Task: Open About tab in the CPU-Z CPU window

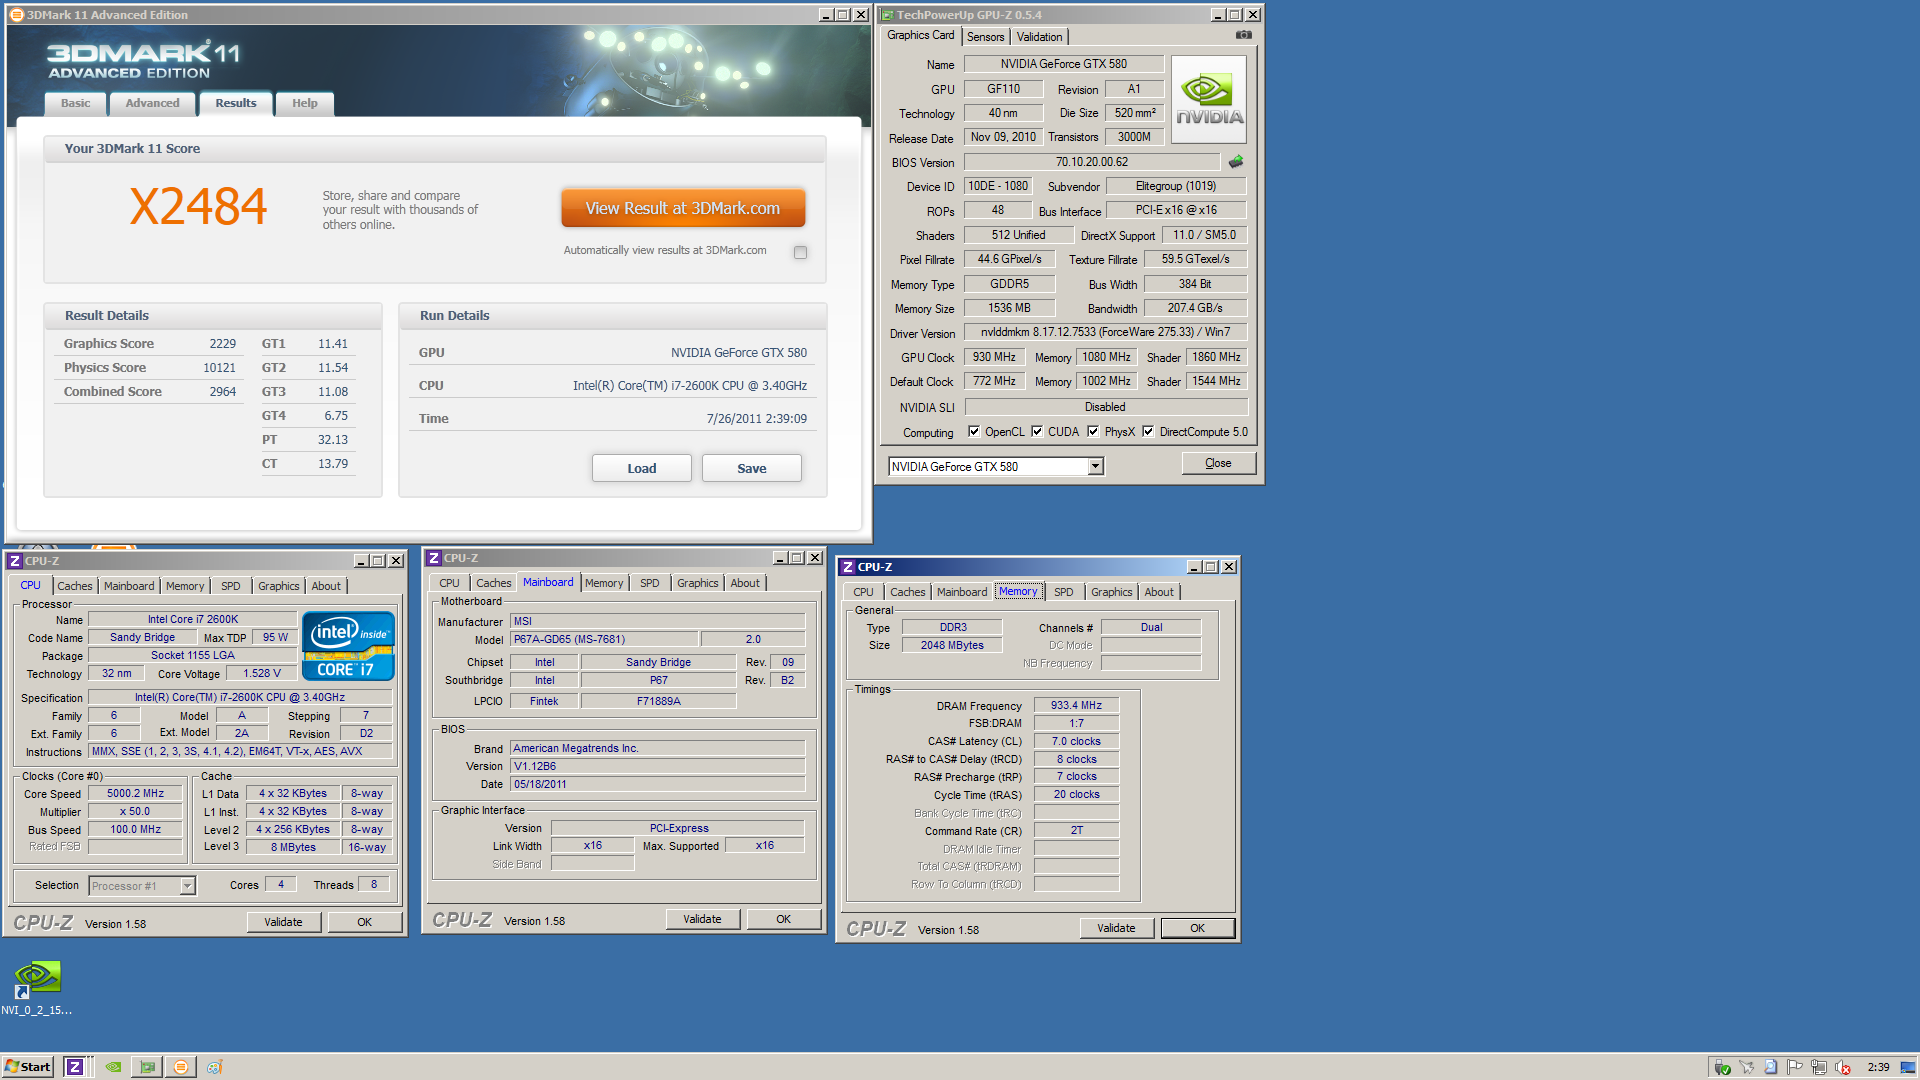Action: point(325,586)
